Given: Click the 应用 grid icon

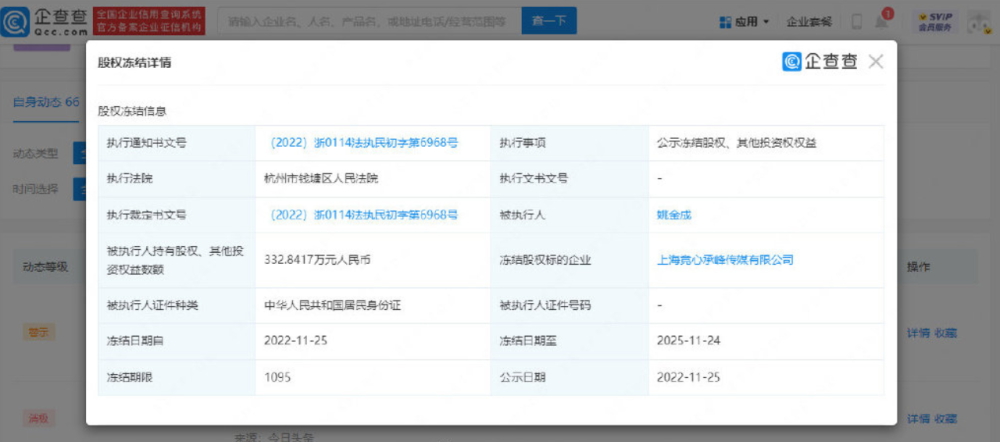Looking at the screenshot, I should 726,21.
